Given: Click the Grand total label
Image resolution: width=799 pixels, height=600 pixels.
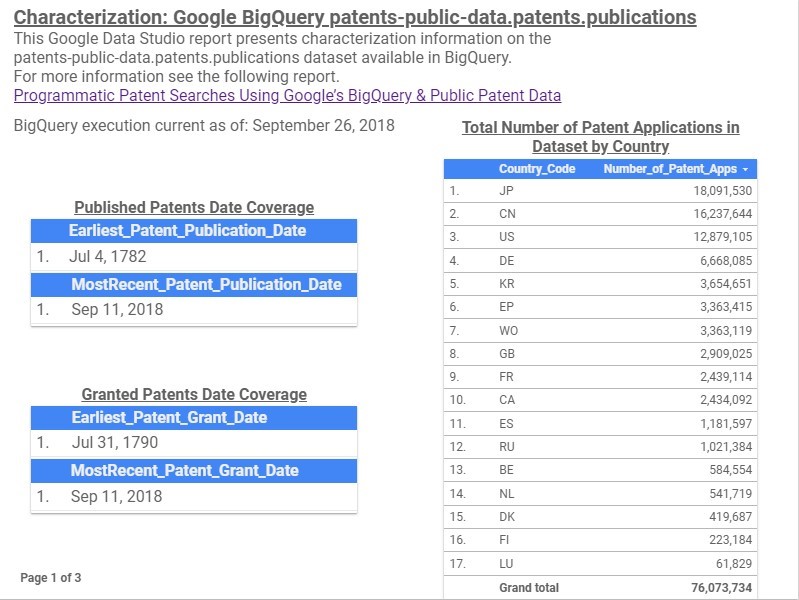Looking at the screenshot, I should pos(529,587).
